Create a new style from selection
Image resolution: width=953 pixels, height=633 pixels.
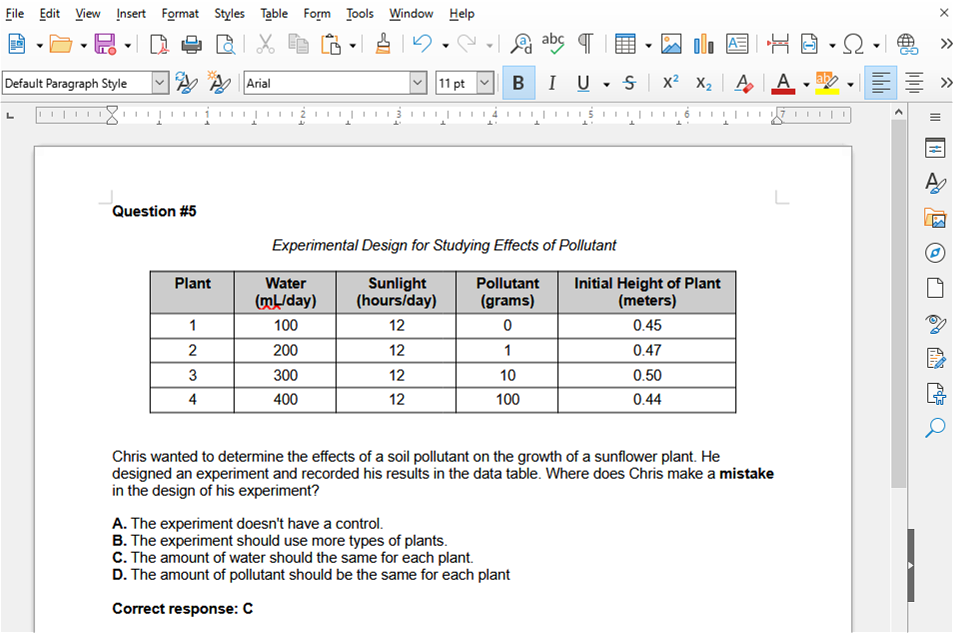[x=219, y=83]
